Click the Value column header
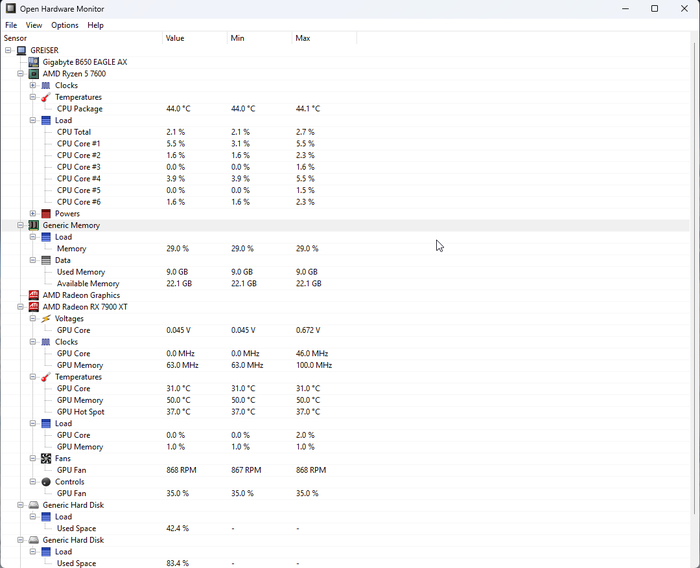 coord(195,38)
